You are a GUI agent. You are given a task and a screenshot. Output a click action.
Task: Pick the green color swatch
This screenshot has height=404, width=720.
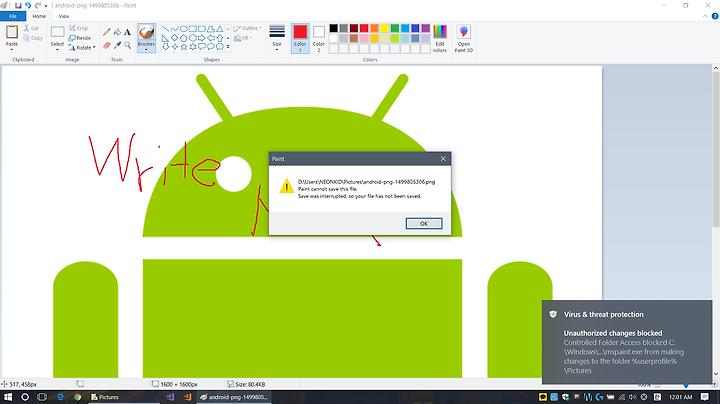click(395, 28)
